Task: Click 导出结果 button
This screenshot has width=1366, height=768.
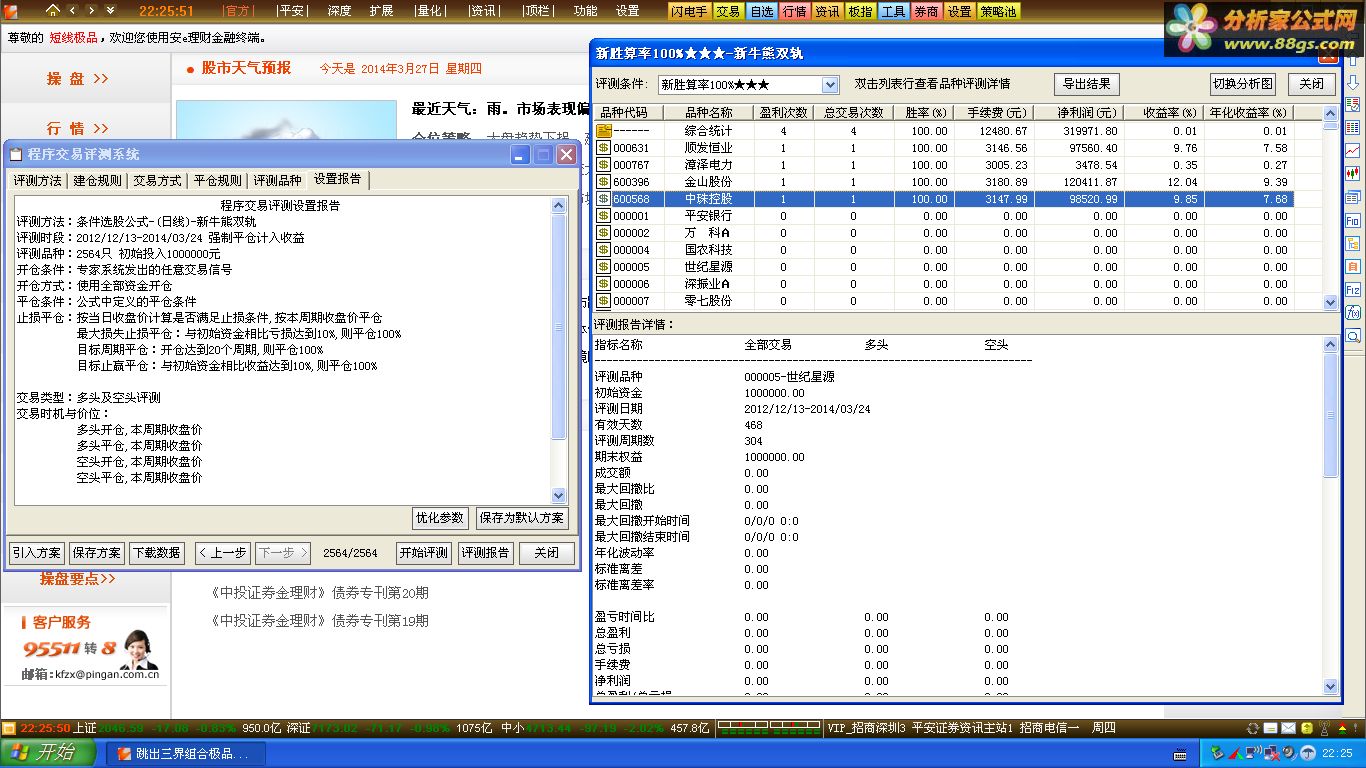Action: click(1087, 84)
